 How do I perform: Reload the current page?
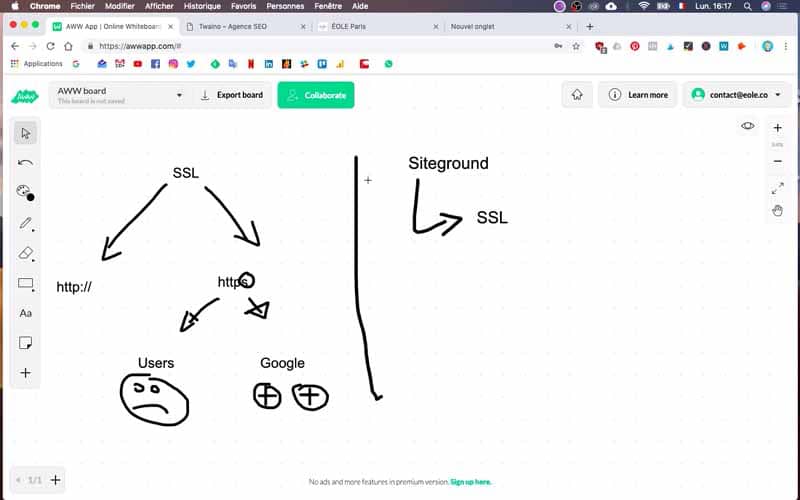(50, 46)
